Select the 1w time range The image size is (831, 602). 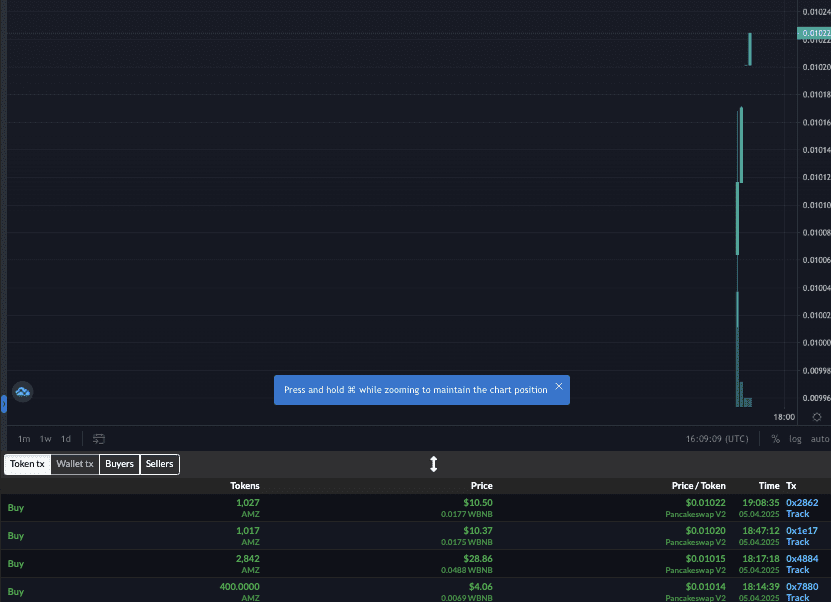coord(46,439)
